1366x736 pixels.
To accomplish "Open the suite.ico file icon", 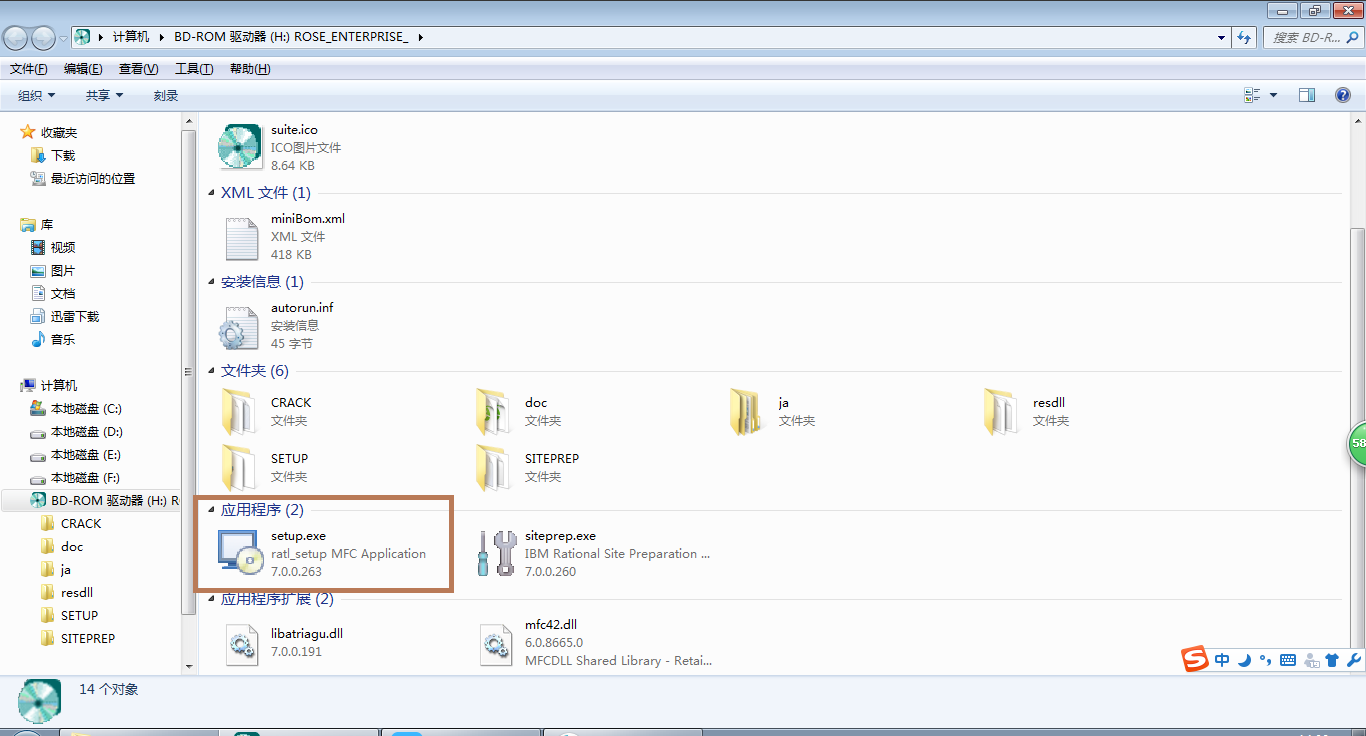I will click(240, 148).
